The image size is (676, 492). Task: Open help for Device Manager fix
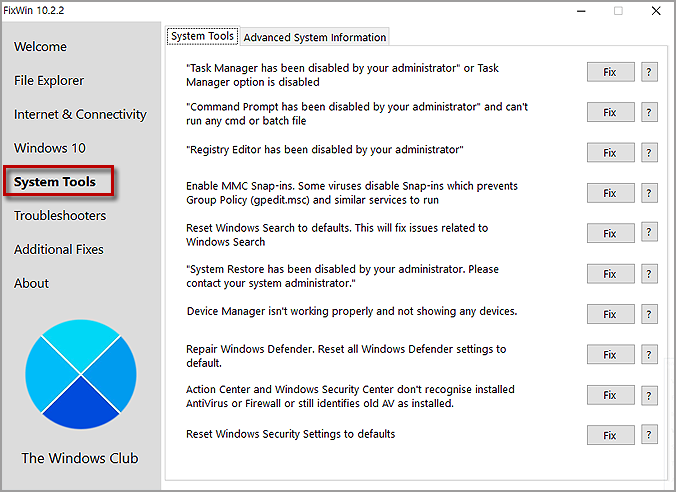(649, 314)
